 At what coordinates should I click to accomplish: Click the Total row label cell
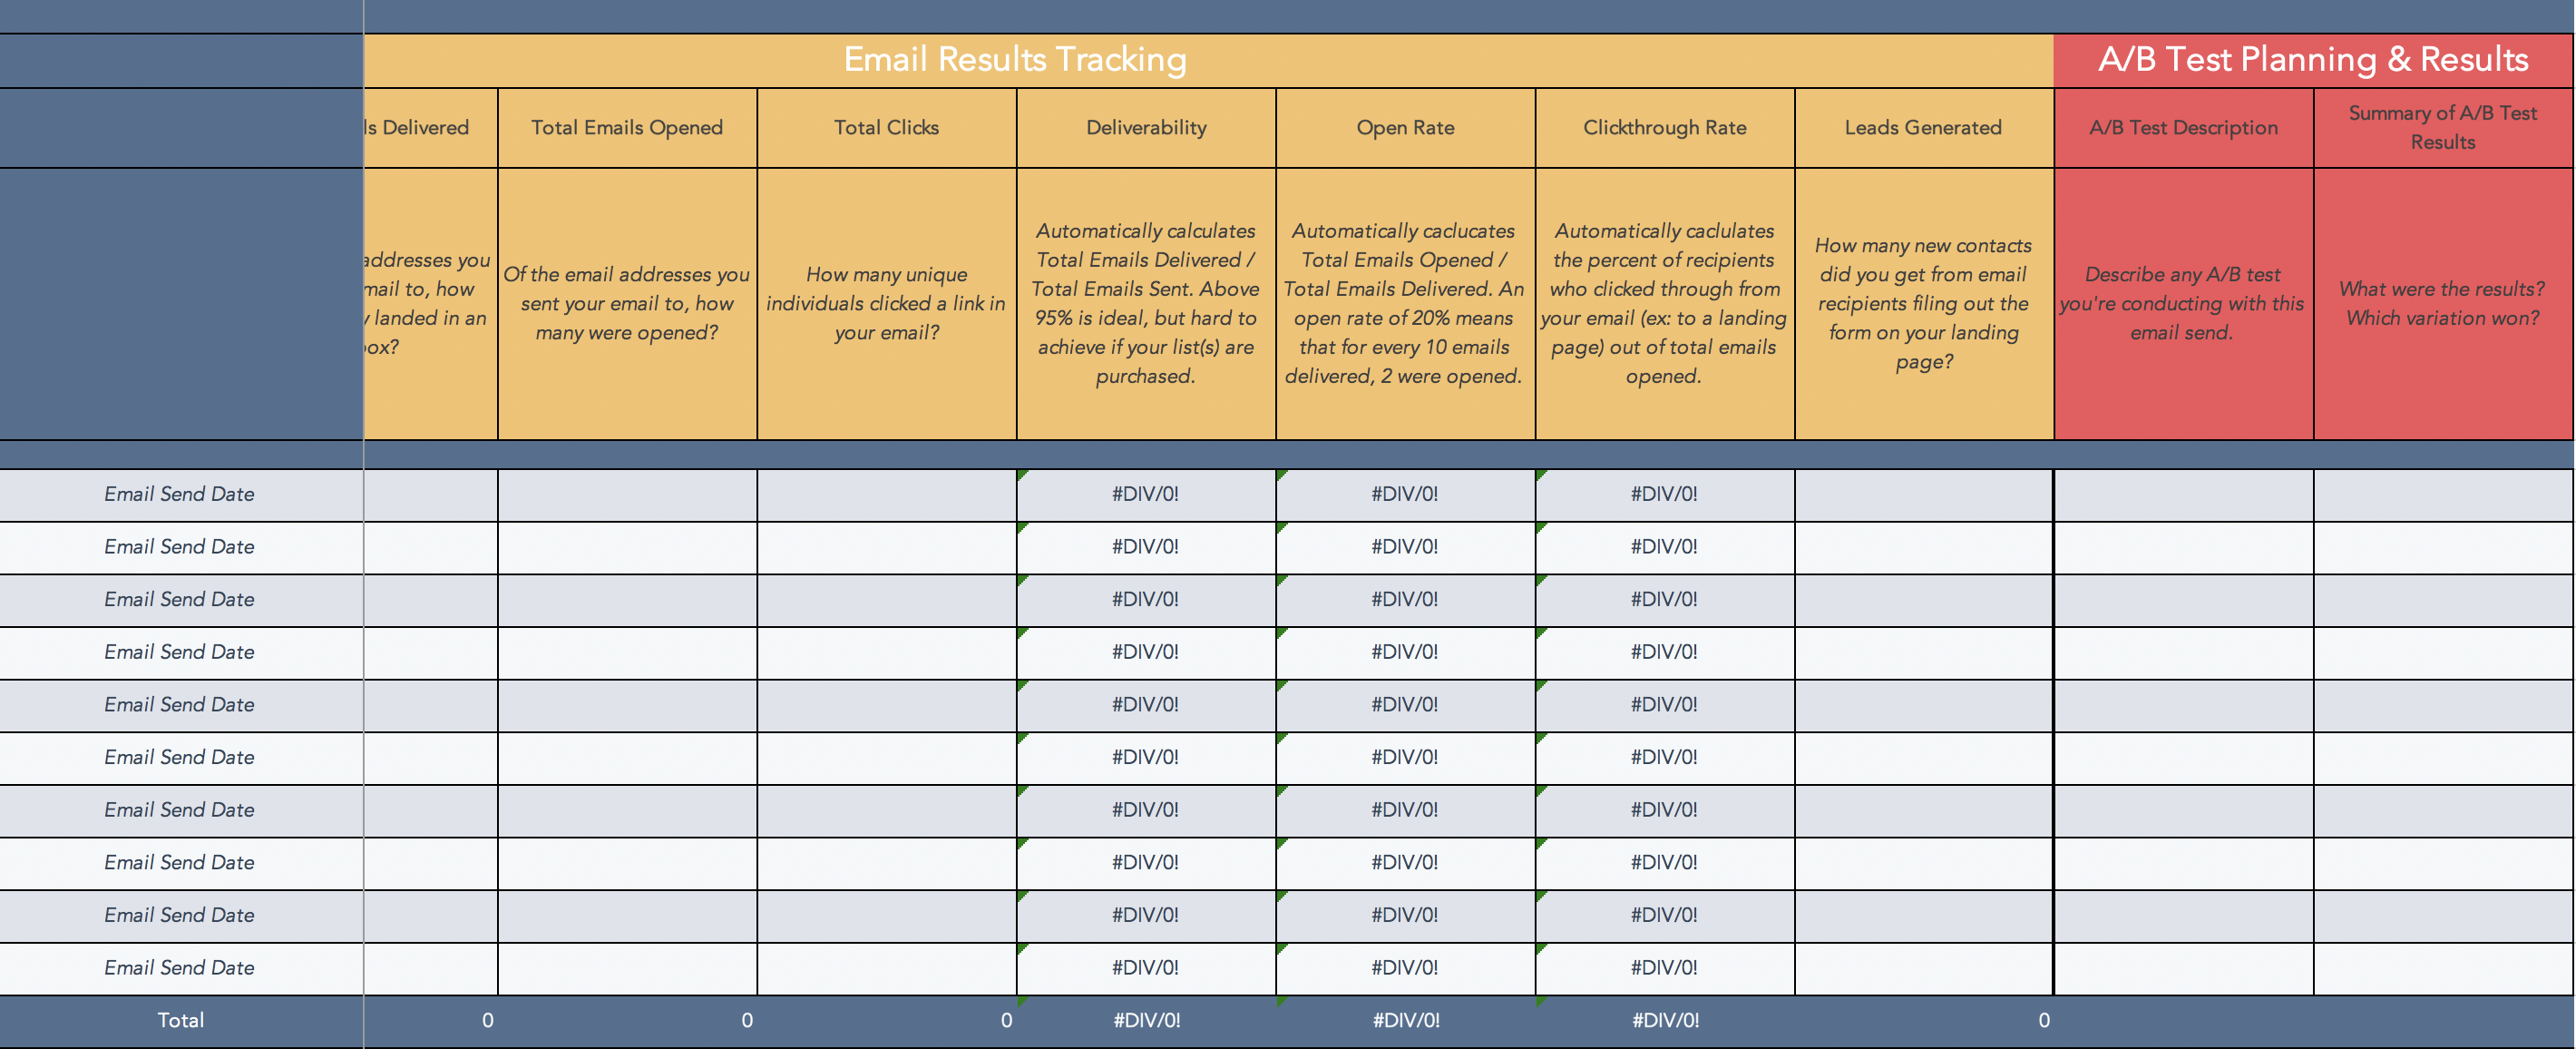click(x=180, y=1021)
